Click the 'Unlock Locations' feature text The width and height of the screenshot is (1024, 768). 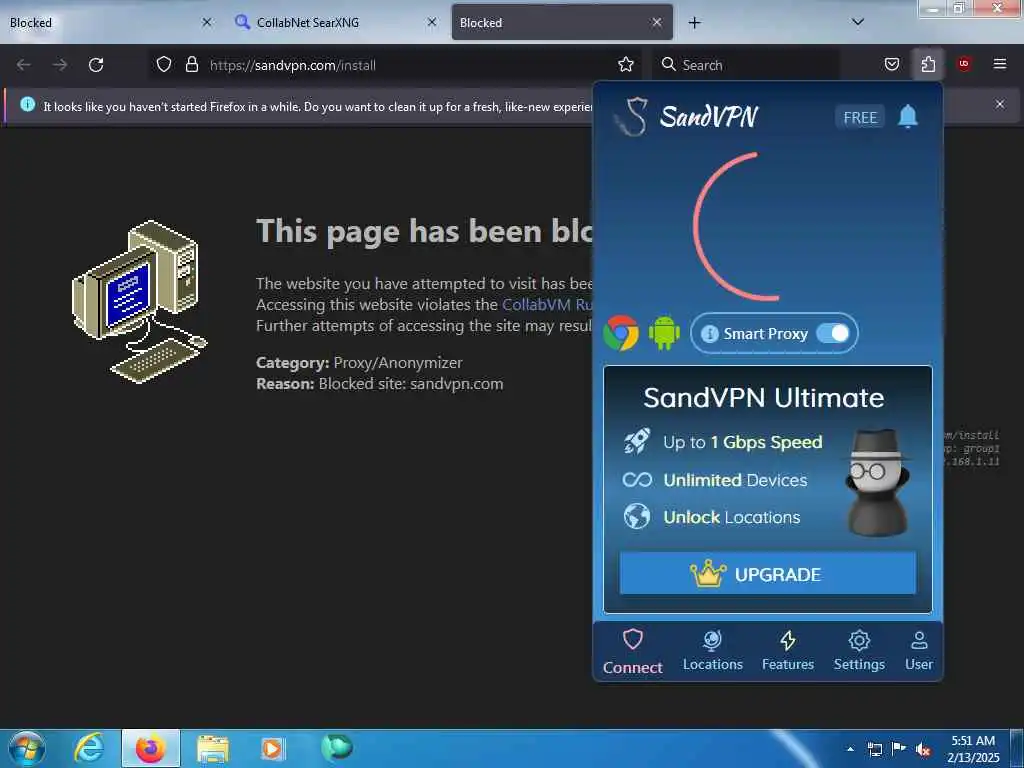pos(731,517)
